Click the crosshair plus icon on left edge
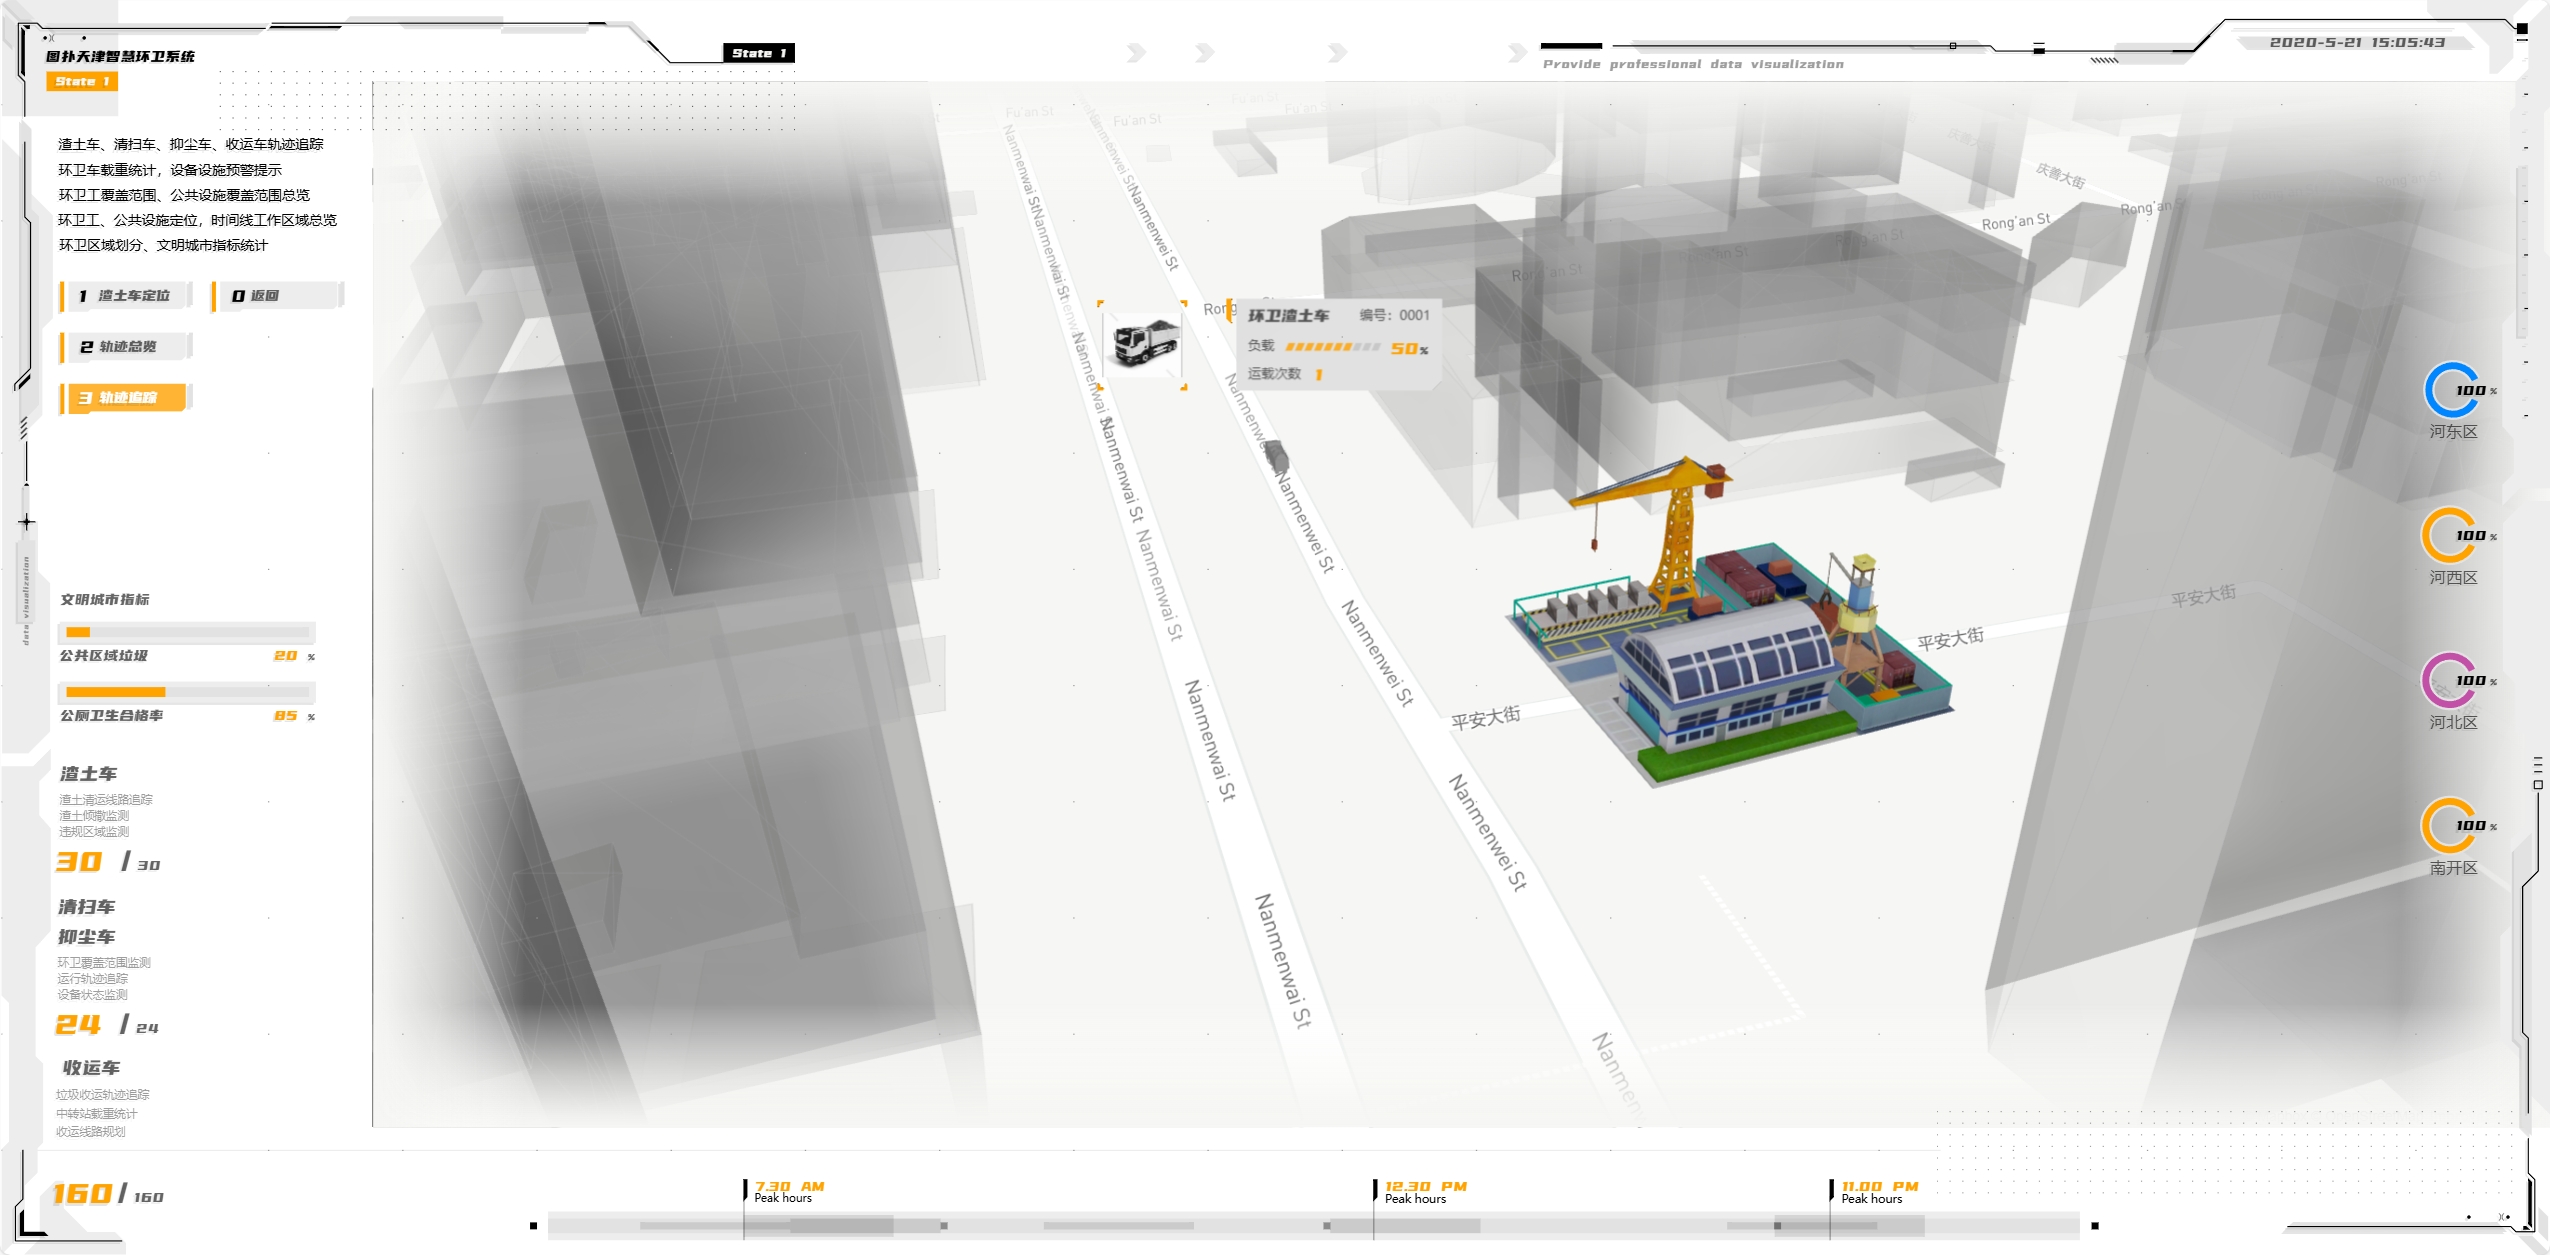Image resolution: width=2550 pixels, height=1255 pixels. 27,522
